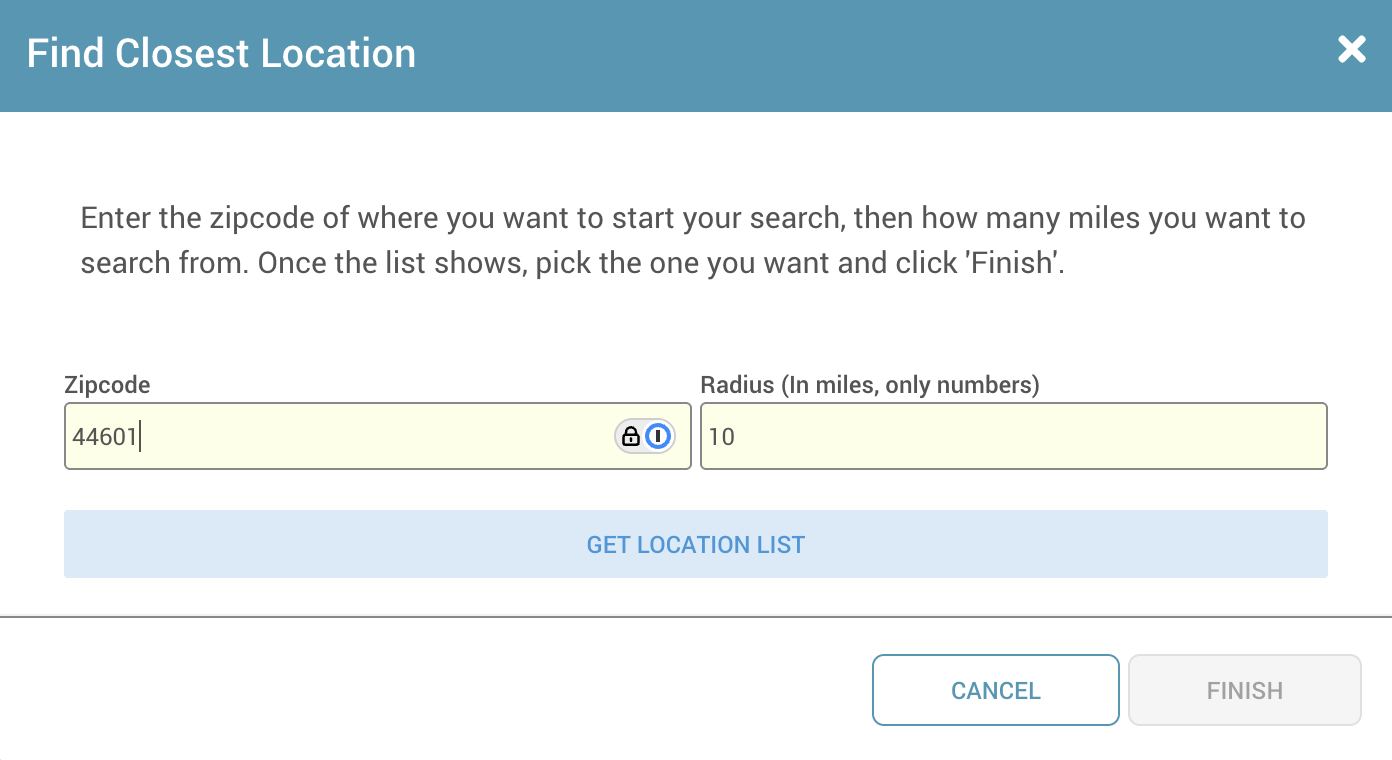Place cursor after 44601 in Zipcode
The height and width of the screenshot is (760, 1392).
[x=139, y=437]
